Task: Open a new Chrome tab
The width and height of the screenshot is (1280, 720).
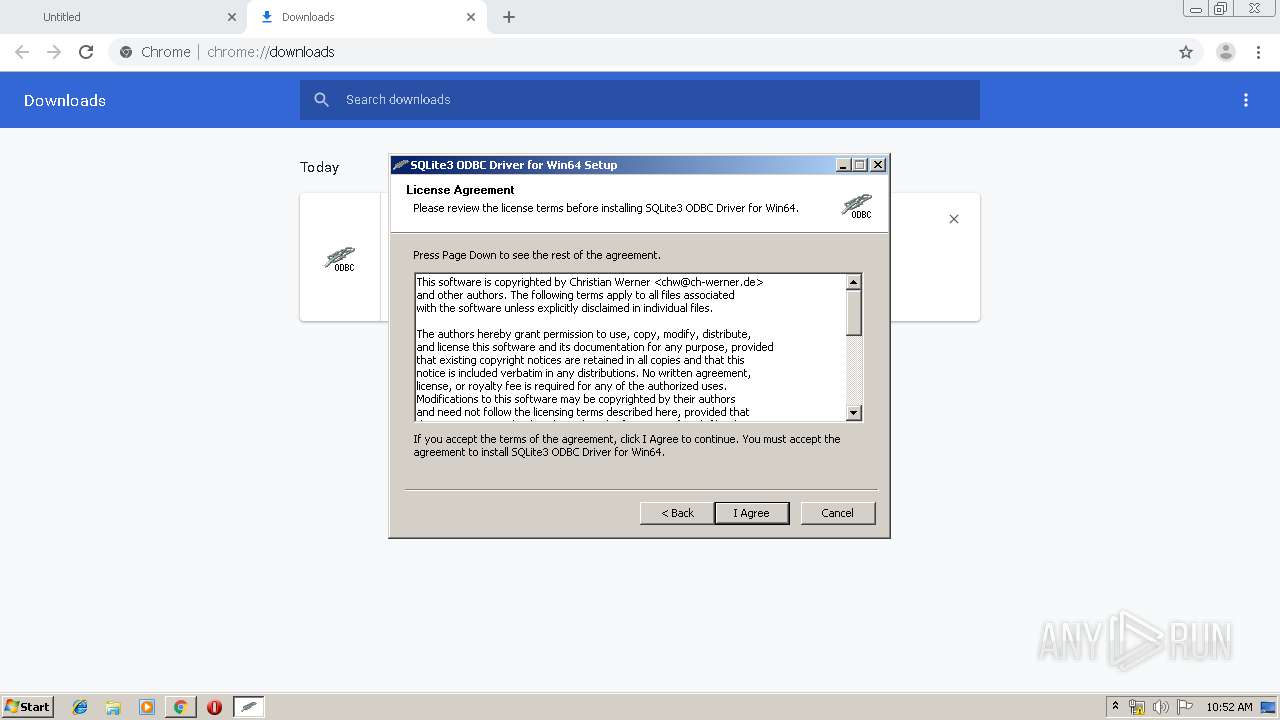Action: pyautogui.click(x=509, y=17)
